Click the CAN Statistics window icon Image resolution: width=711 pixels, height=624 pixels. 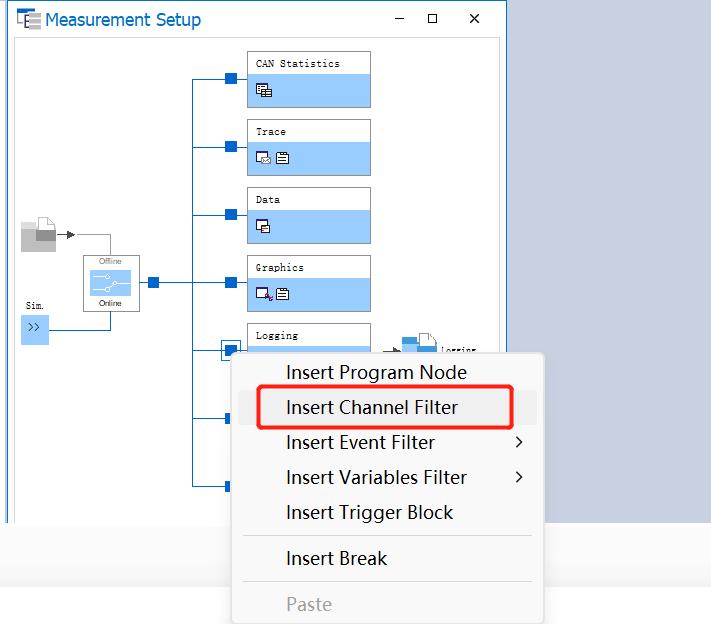(264, 90)
